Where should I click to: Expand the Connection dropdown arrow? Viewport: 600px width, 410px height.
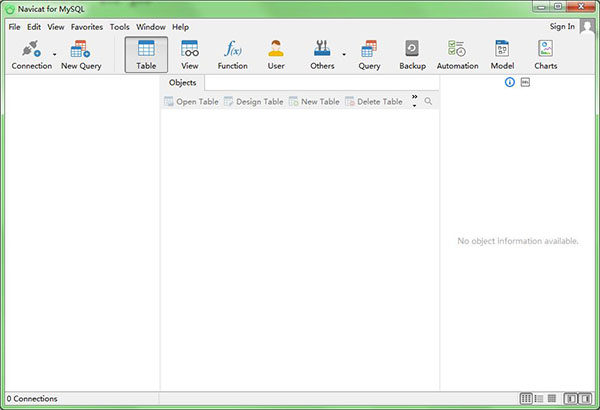coord(55,55)
